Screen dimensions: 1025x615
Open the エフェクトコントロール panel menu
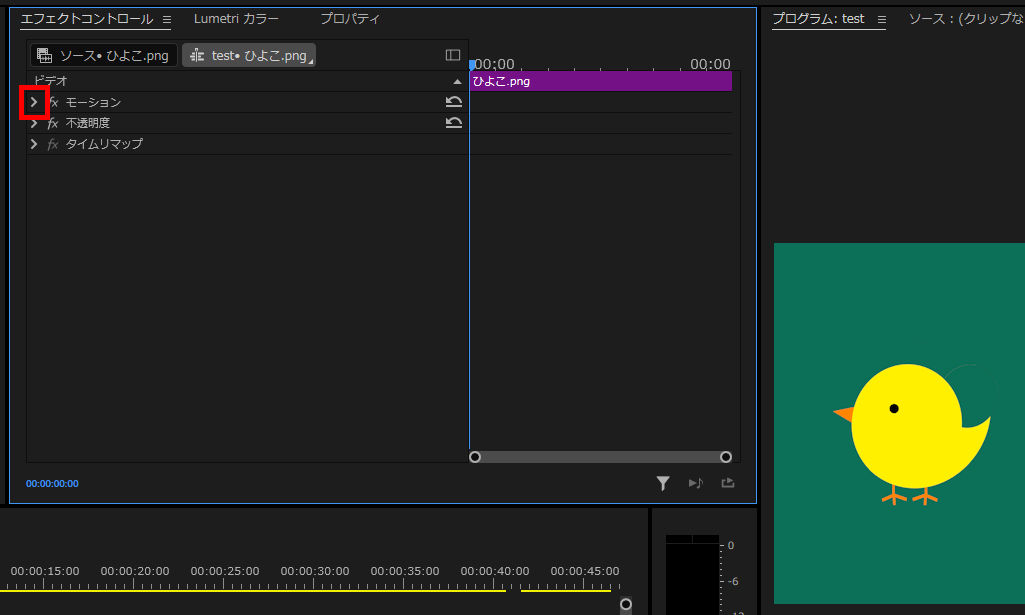point(167,20)
